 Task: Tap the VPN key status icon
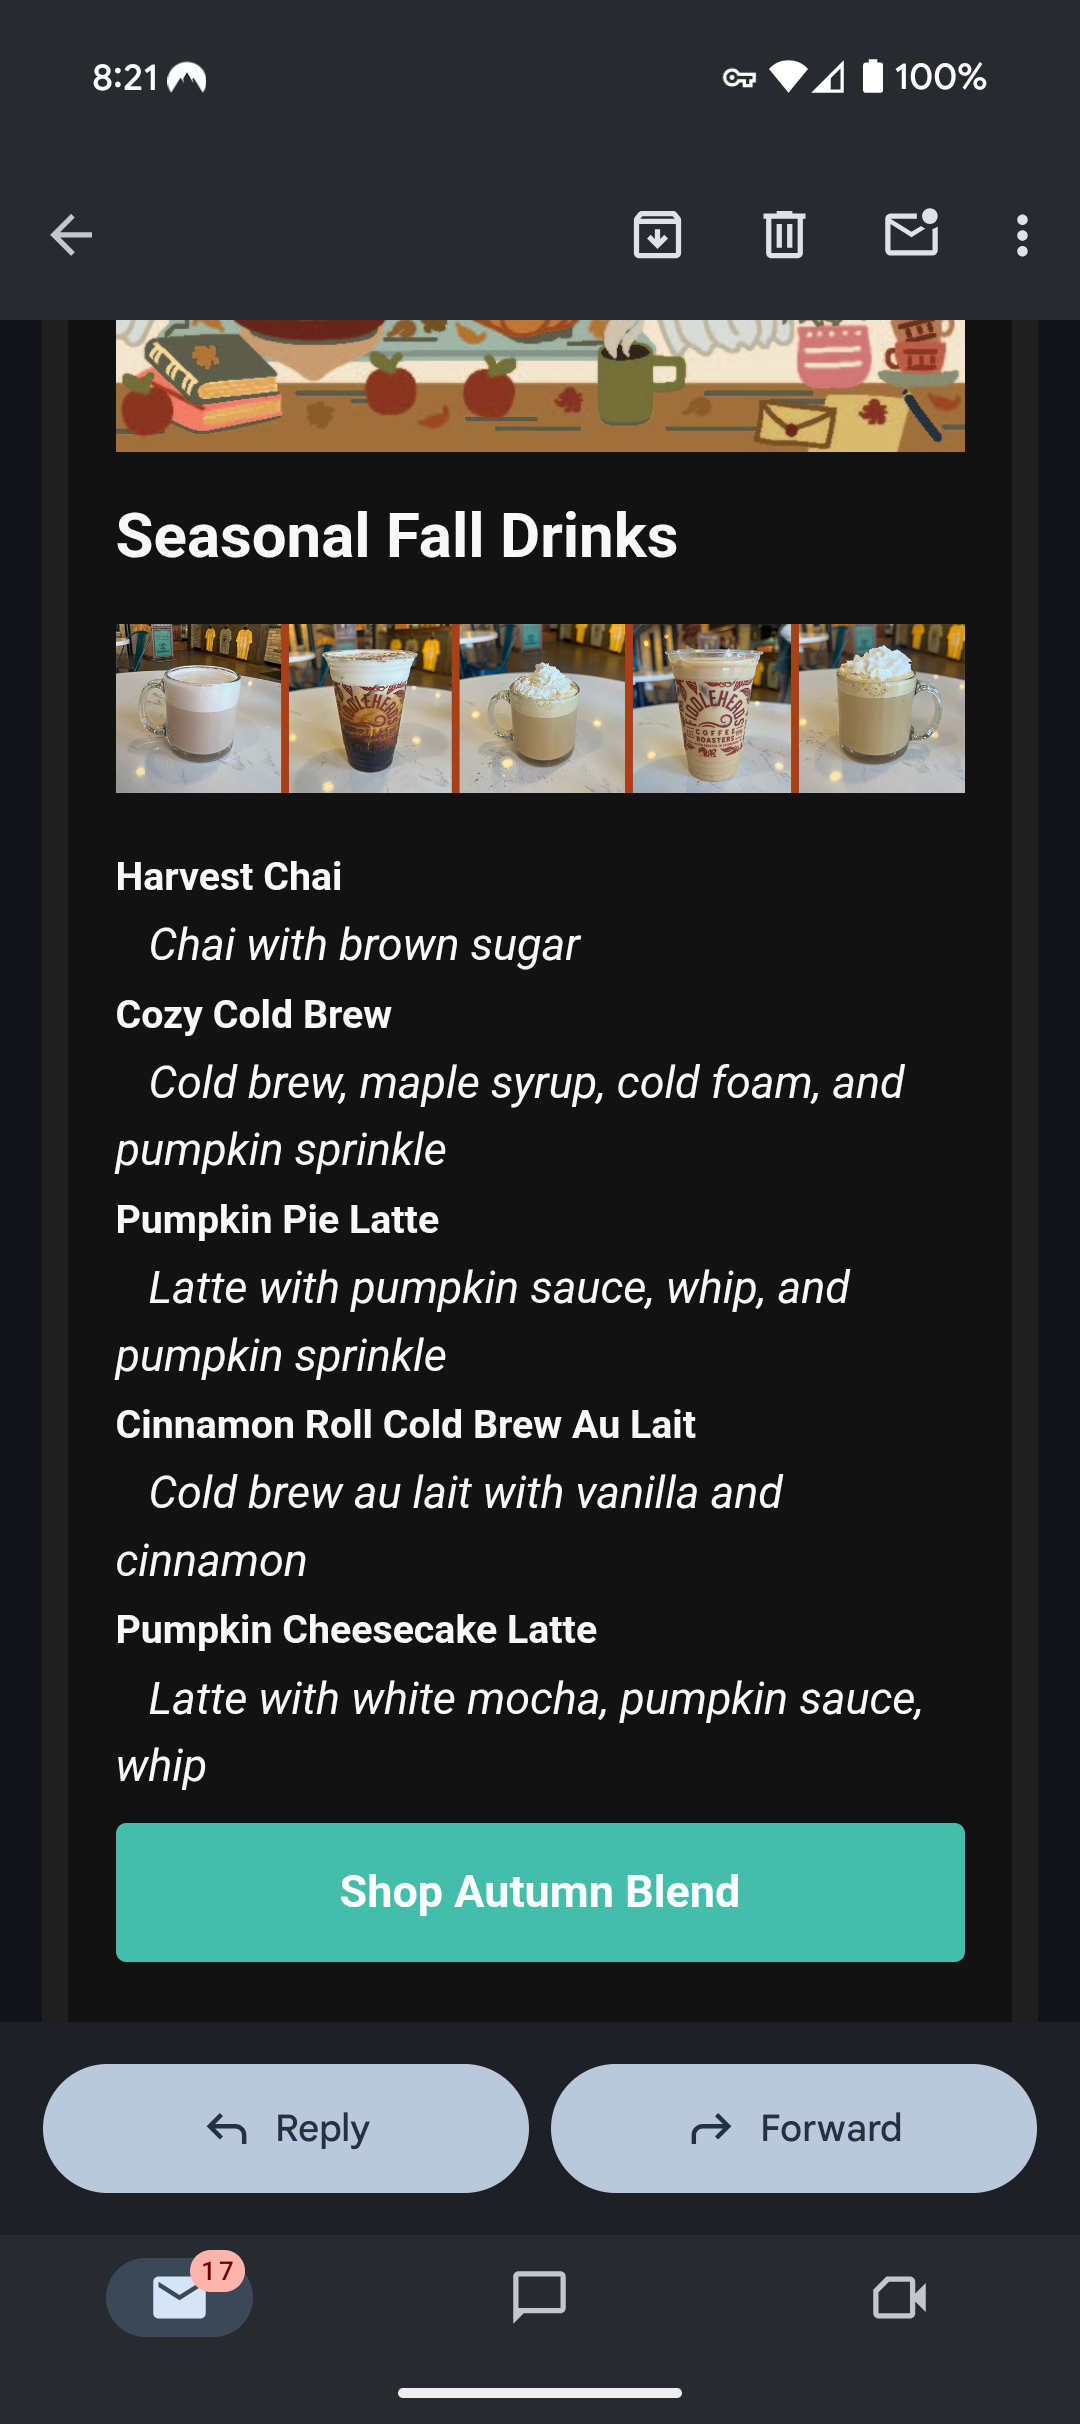point(739,77)
